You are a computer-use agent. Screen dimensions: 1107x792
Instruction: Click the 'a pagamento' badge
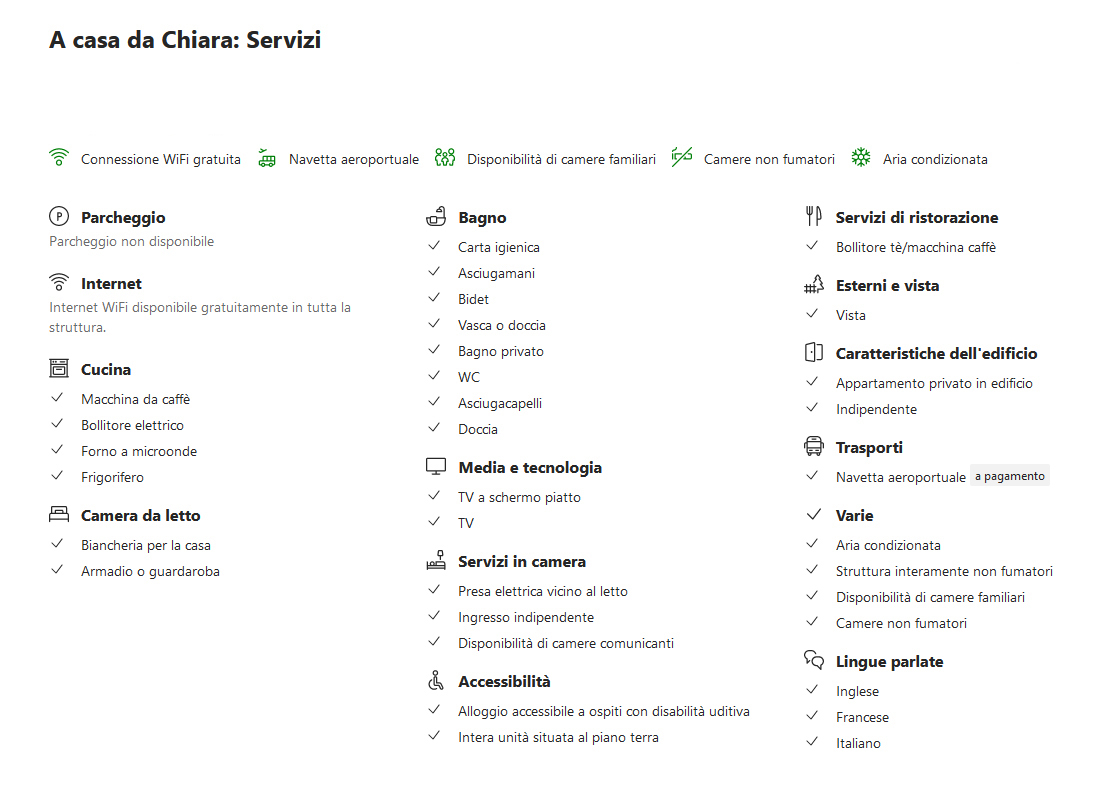(x=1010, y=476)
